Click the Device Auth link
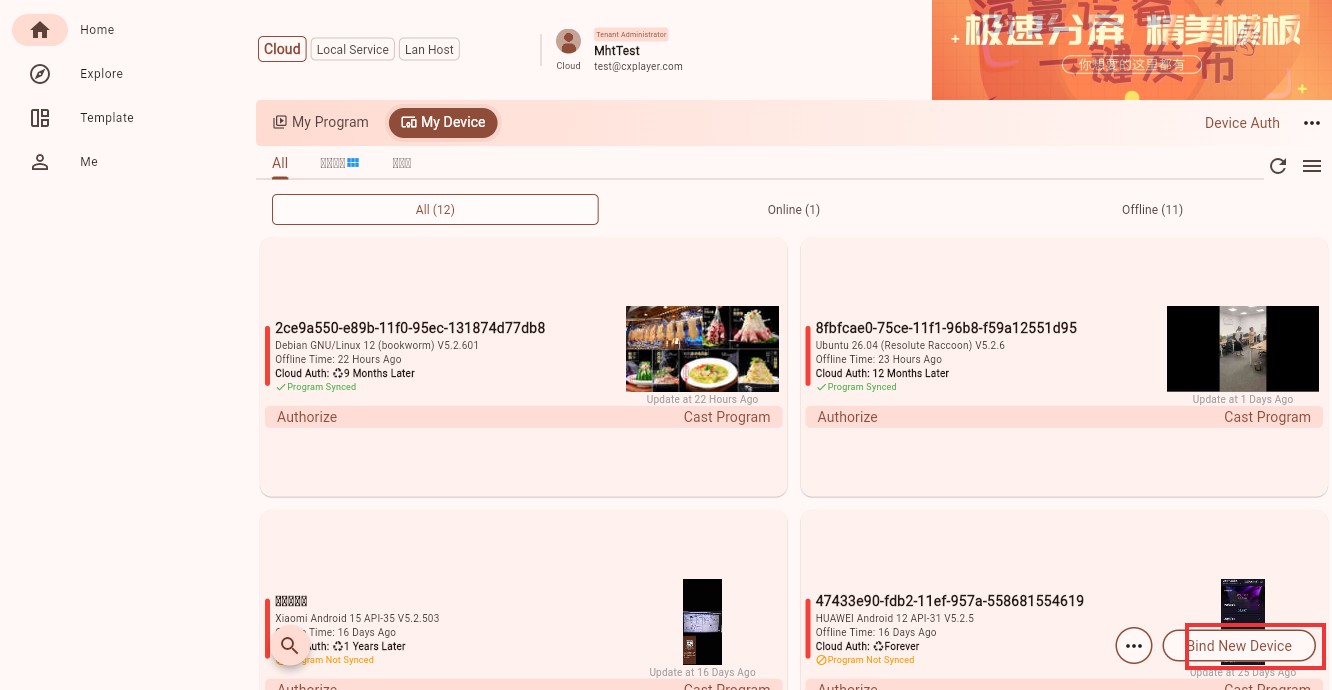1332x690 pixels. [1242, 123]
